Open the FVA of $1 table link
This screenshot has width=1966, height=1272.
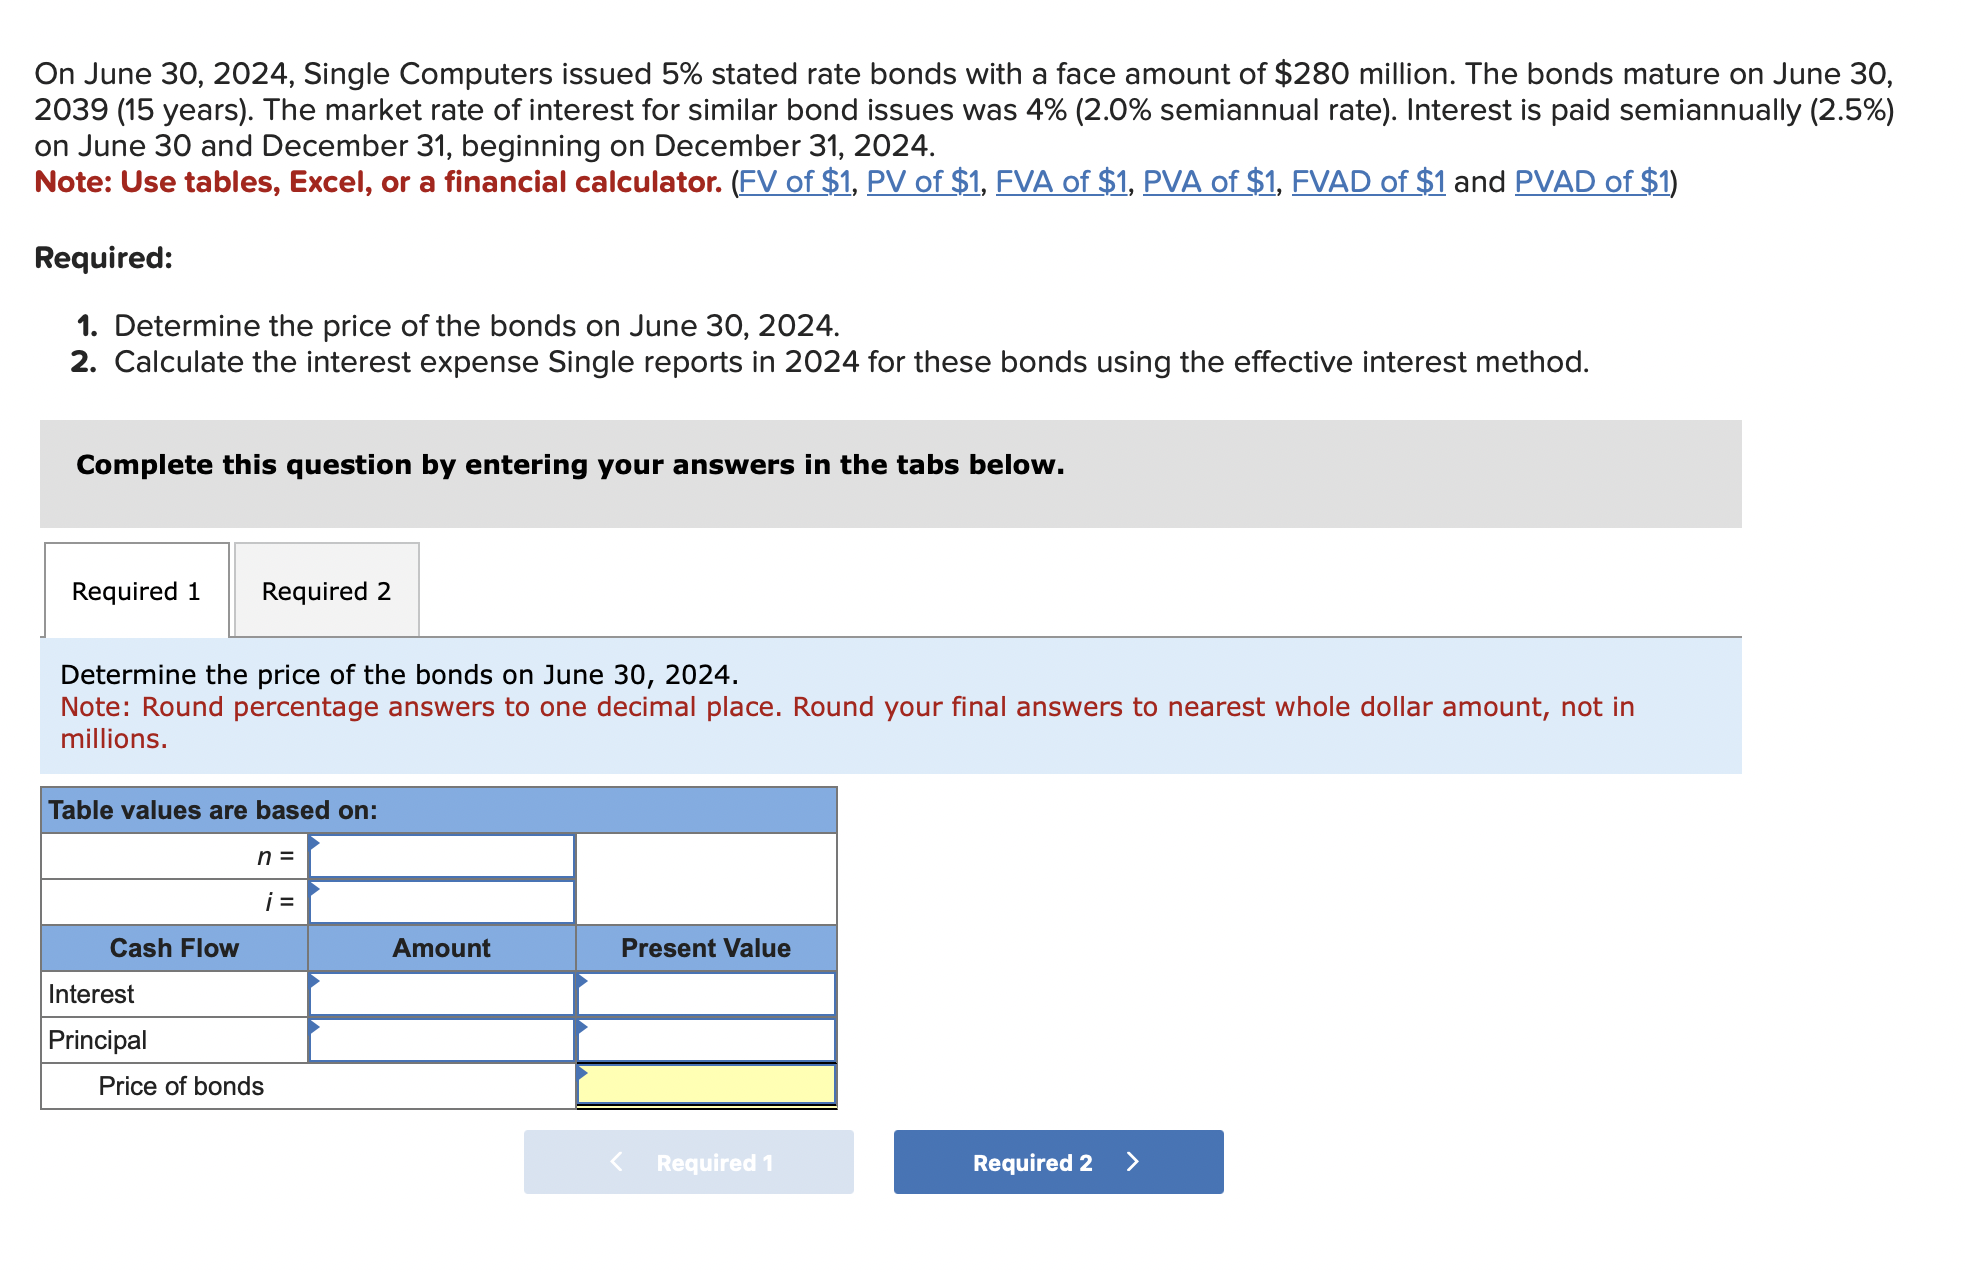[x=1062, y=182]
